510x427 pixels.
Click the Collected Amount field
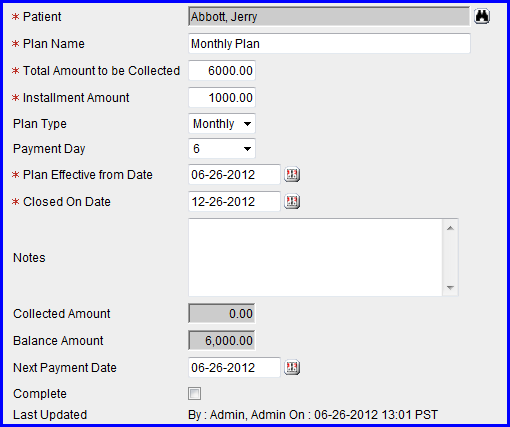pyautogui.click(x=222, y=314)
